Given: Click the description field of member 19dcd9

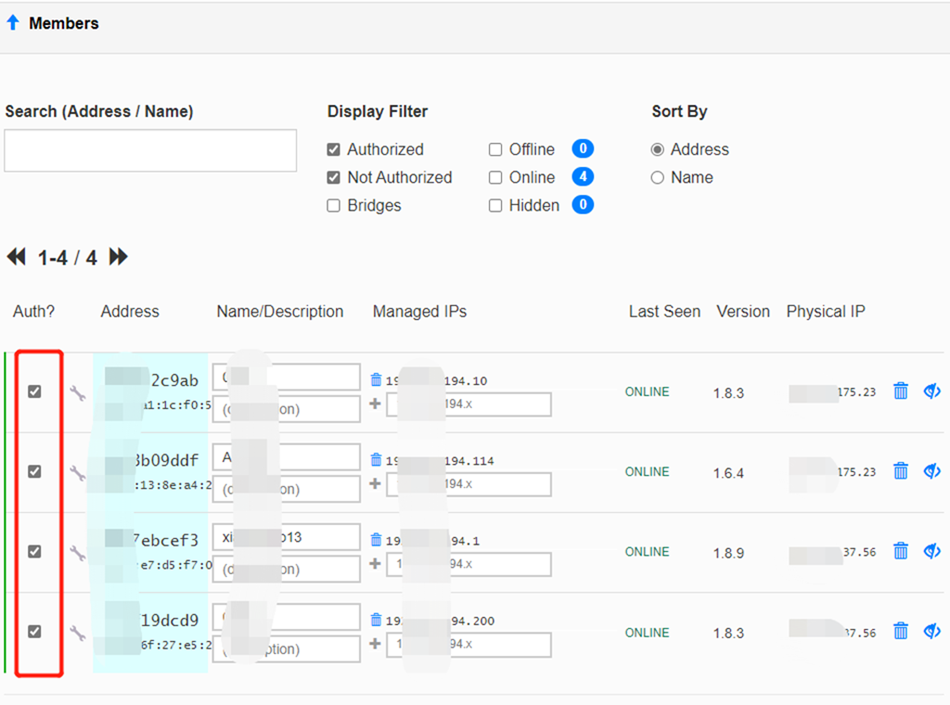Looking at the screenshot, I should (x=287, y=649).
